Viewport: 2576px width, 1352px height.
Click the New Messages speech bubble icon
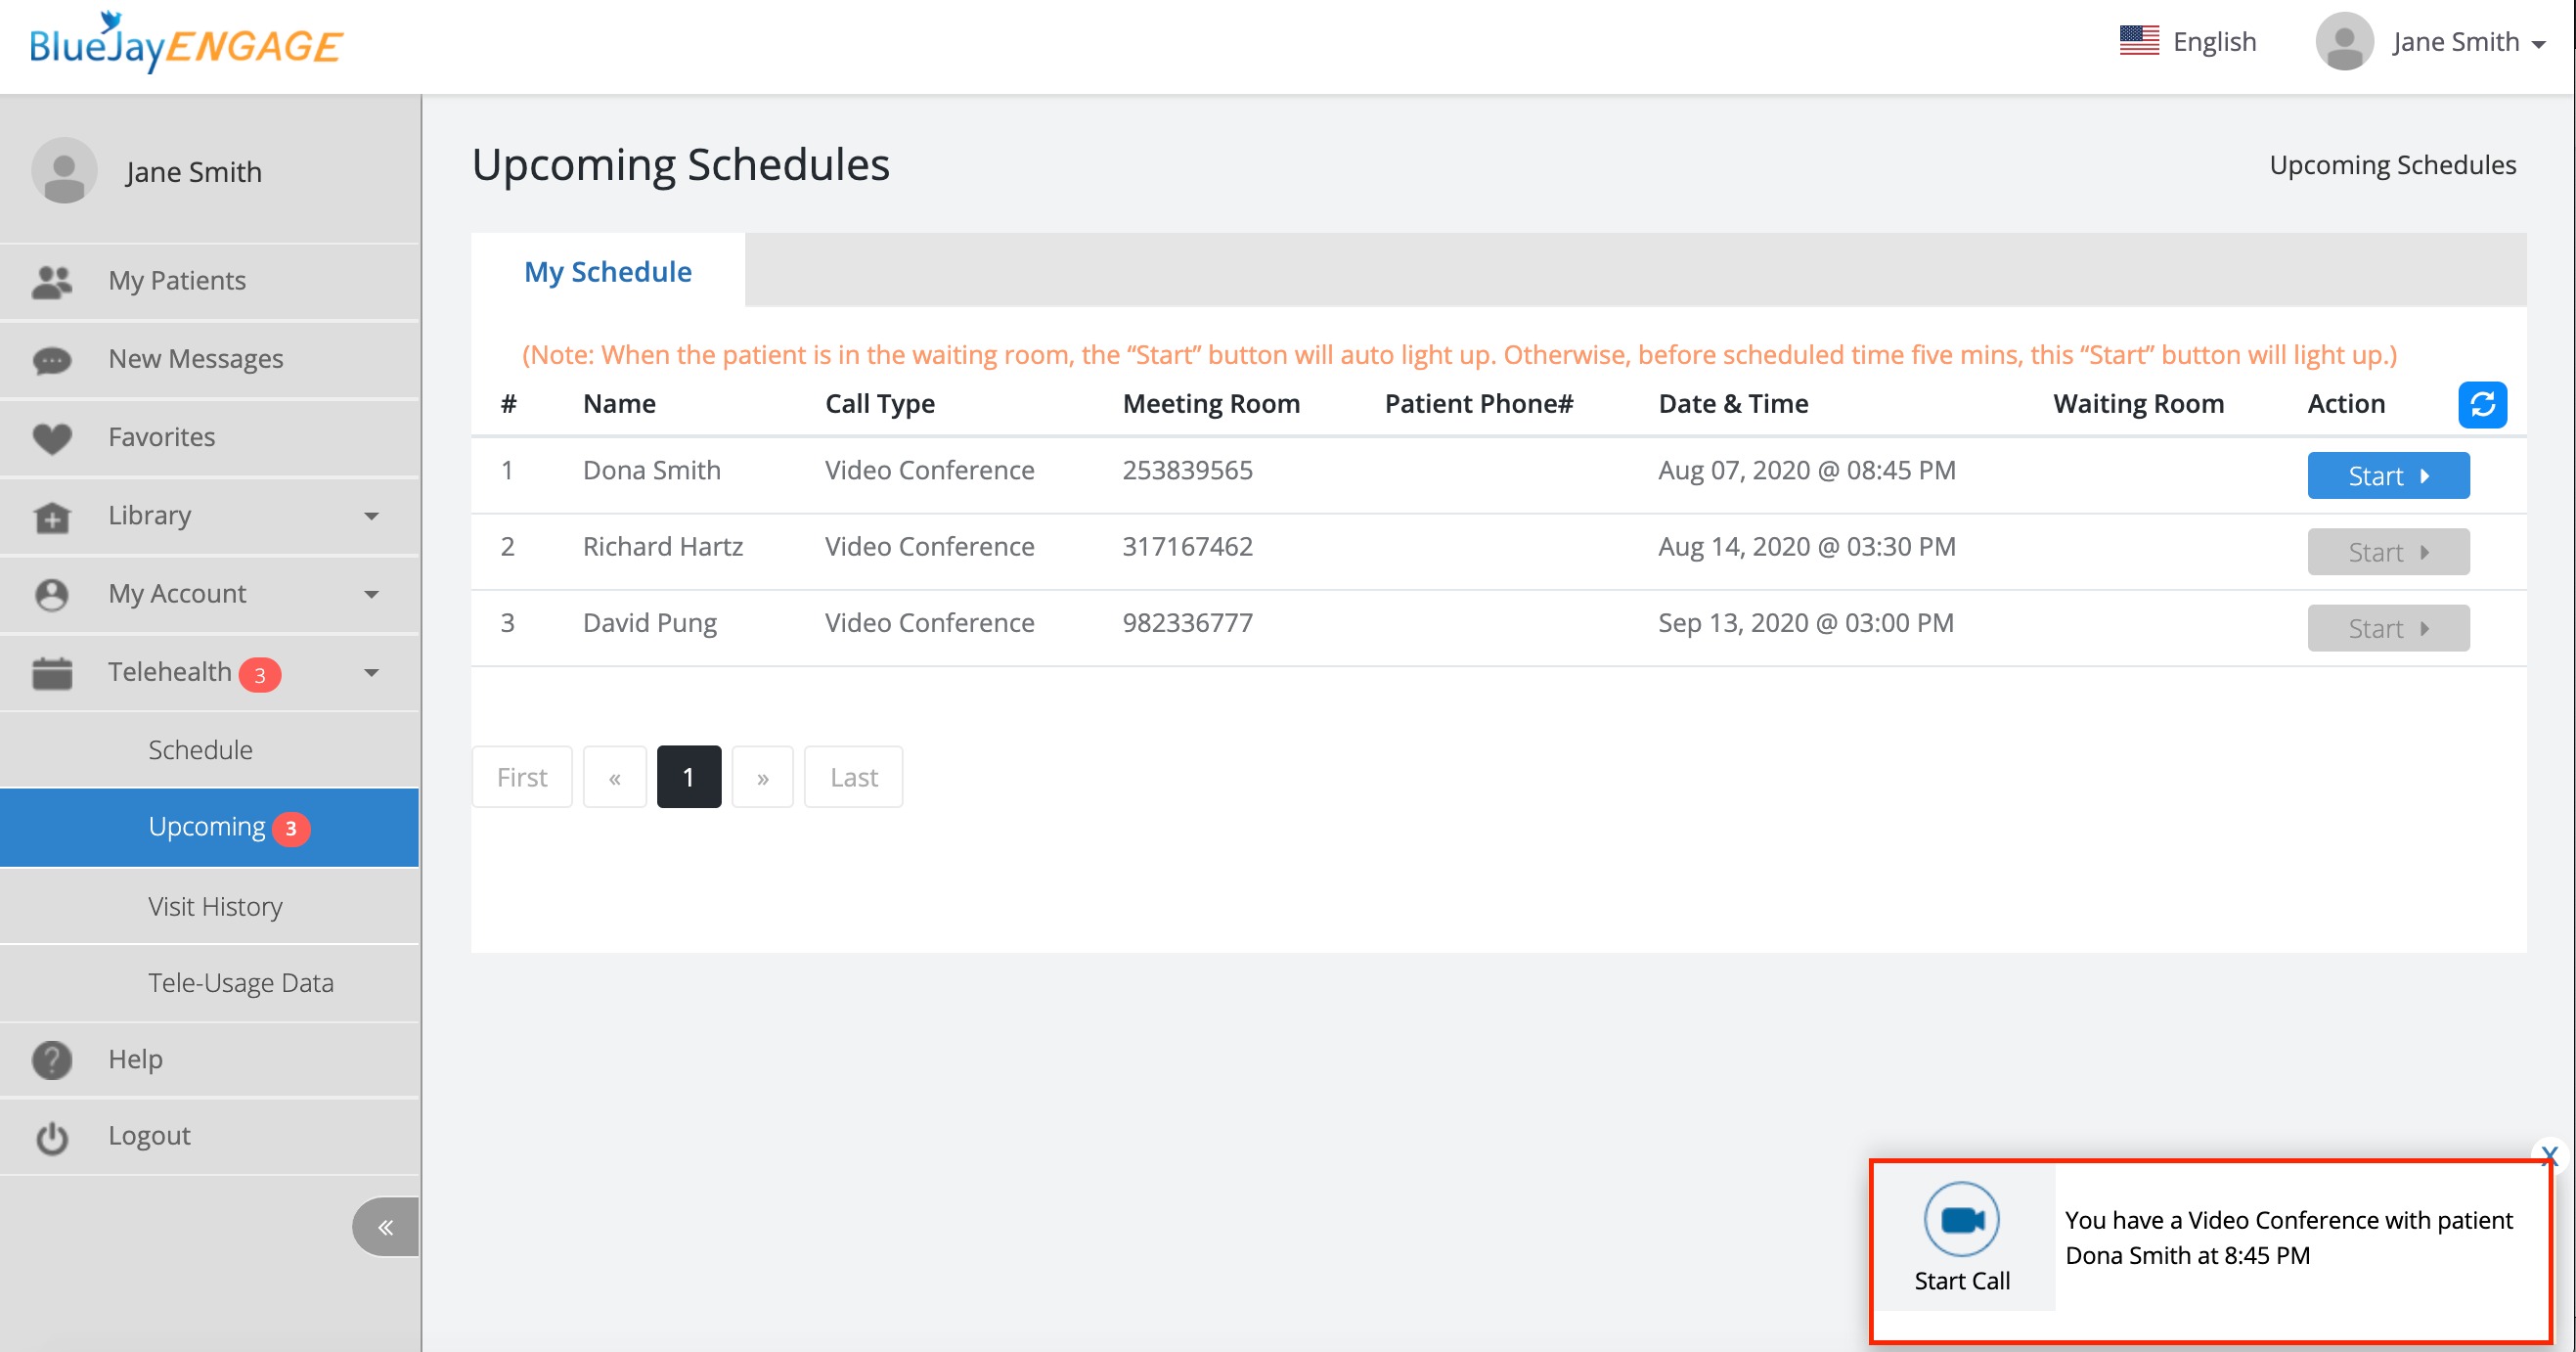tap(52, 359)
